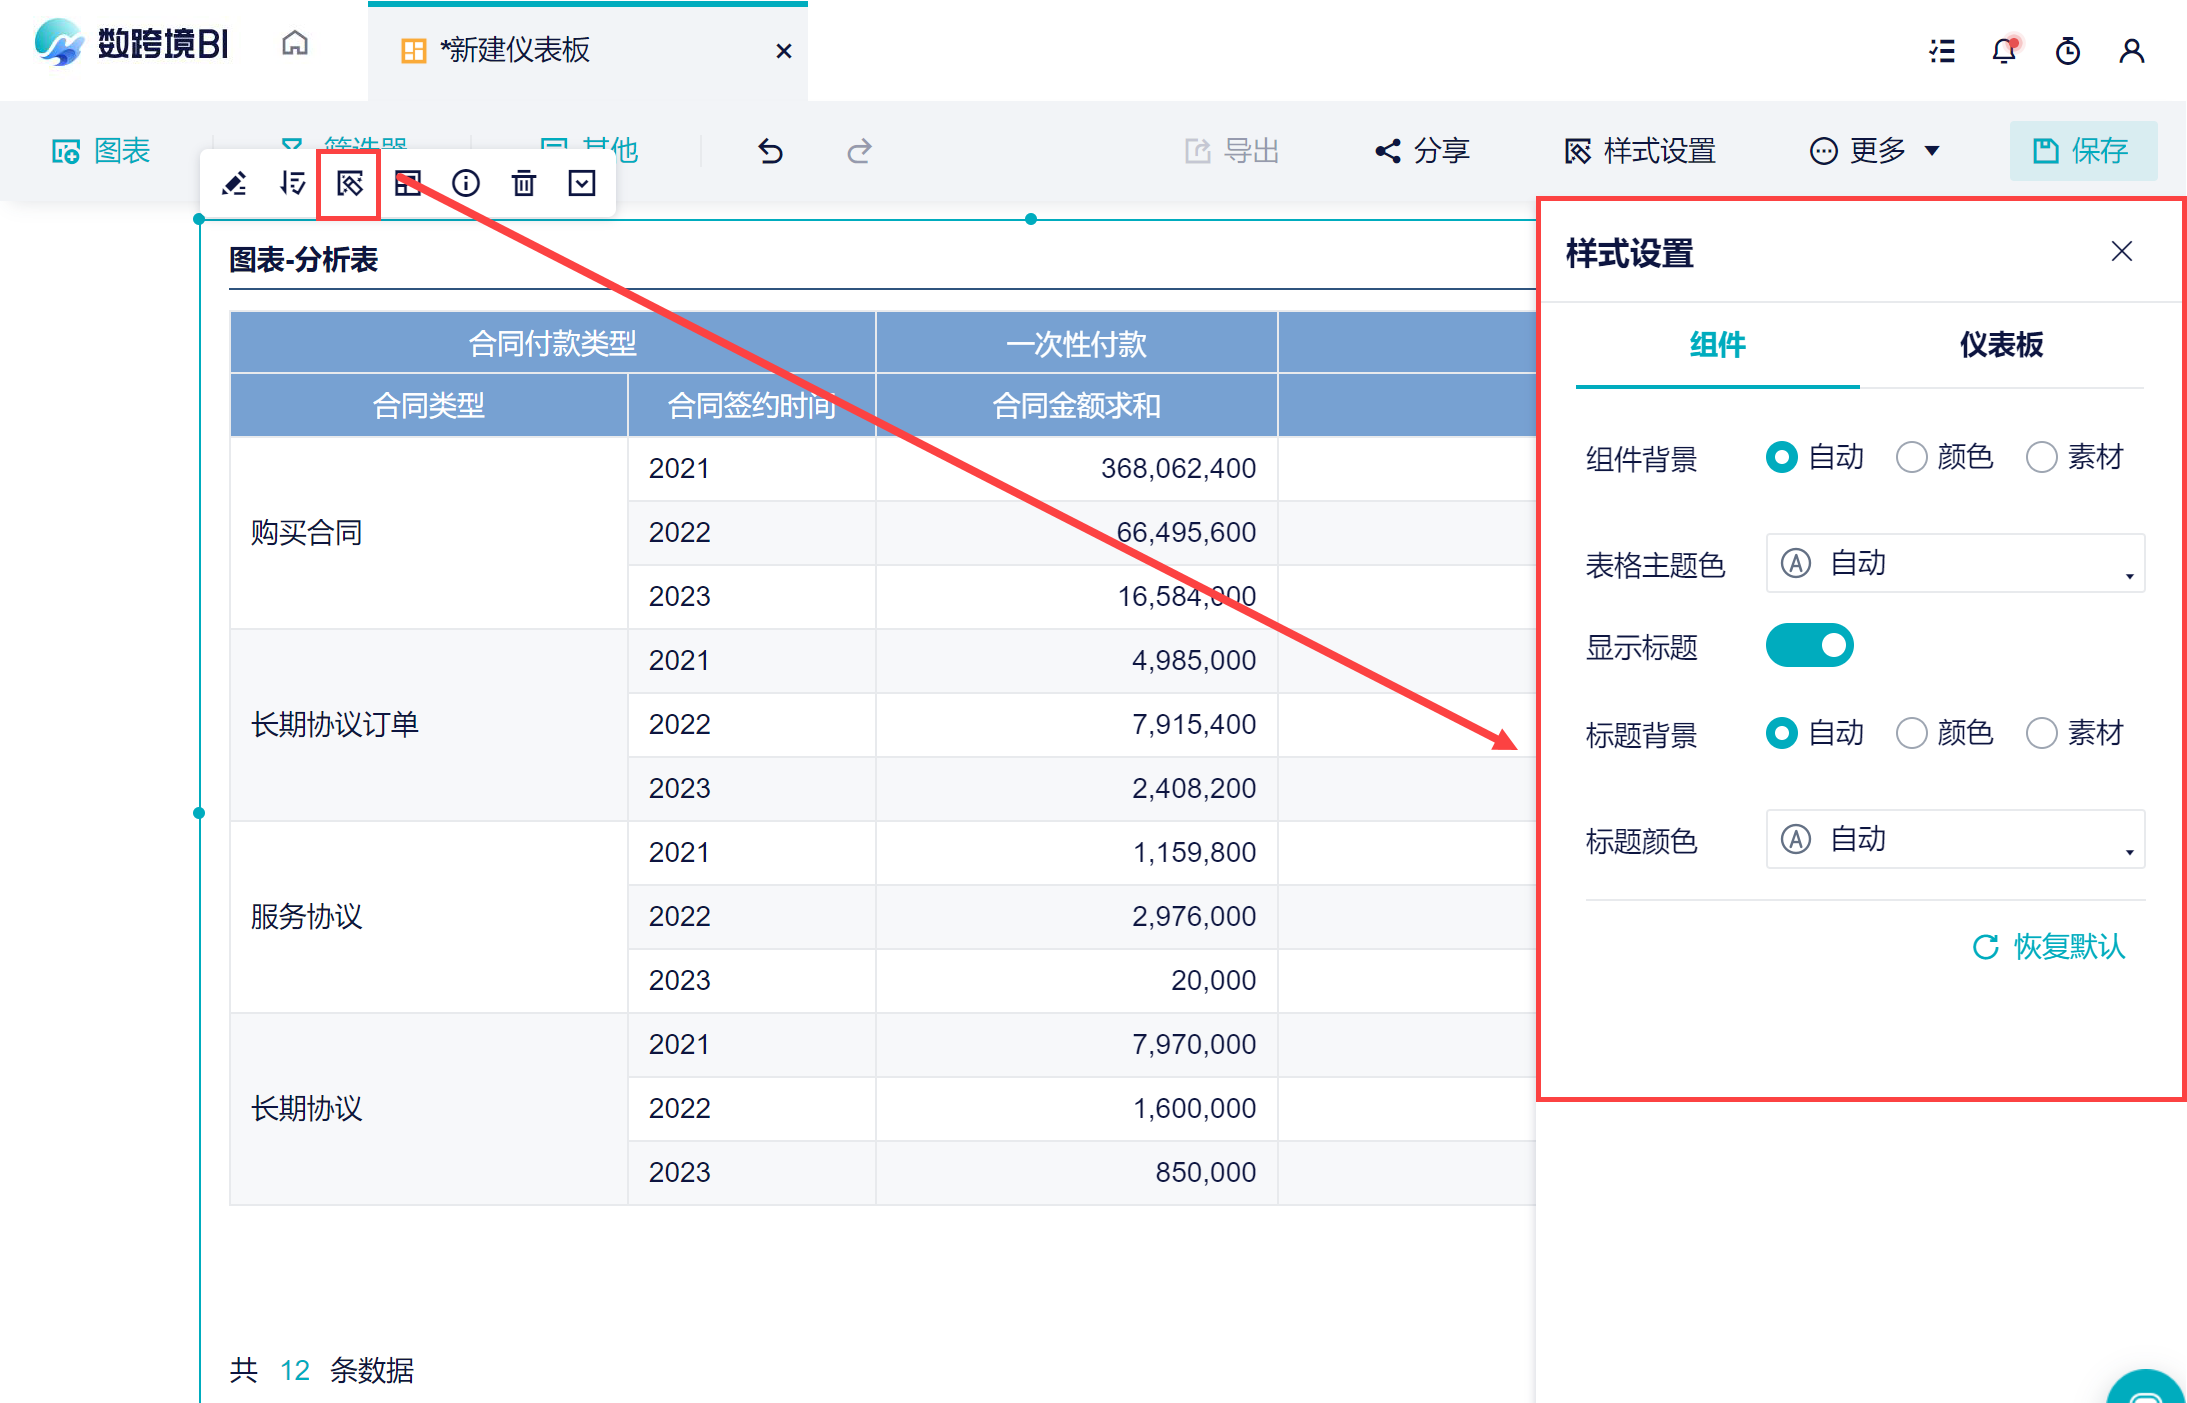Delete the chart with trash icon
2187x1403 pixels.
click(x=524, y=183)
